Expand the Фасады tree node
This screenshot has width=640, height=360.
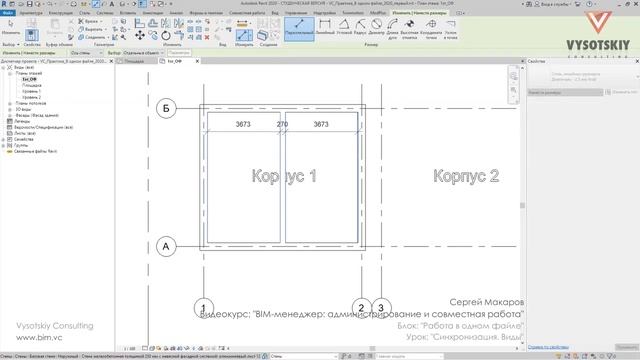click(10, 116)
